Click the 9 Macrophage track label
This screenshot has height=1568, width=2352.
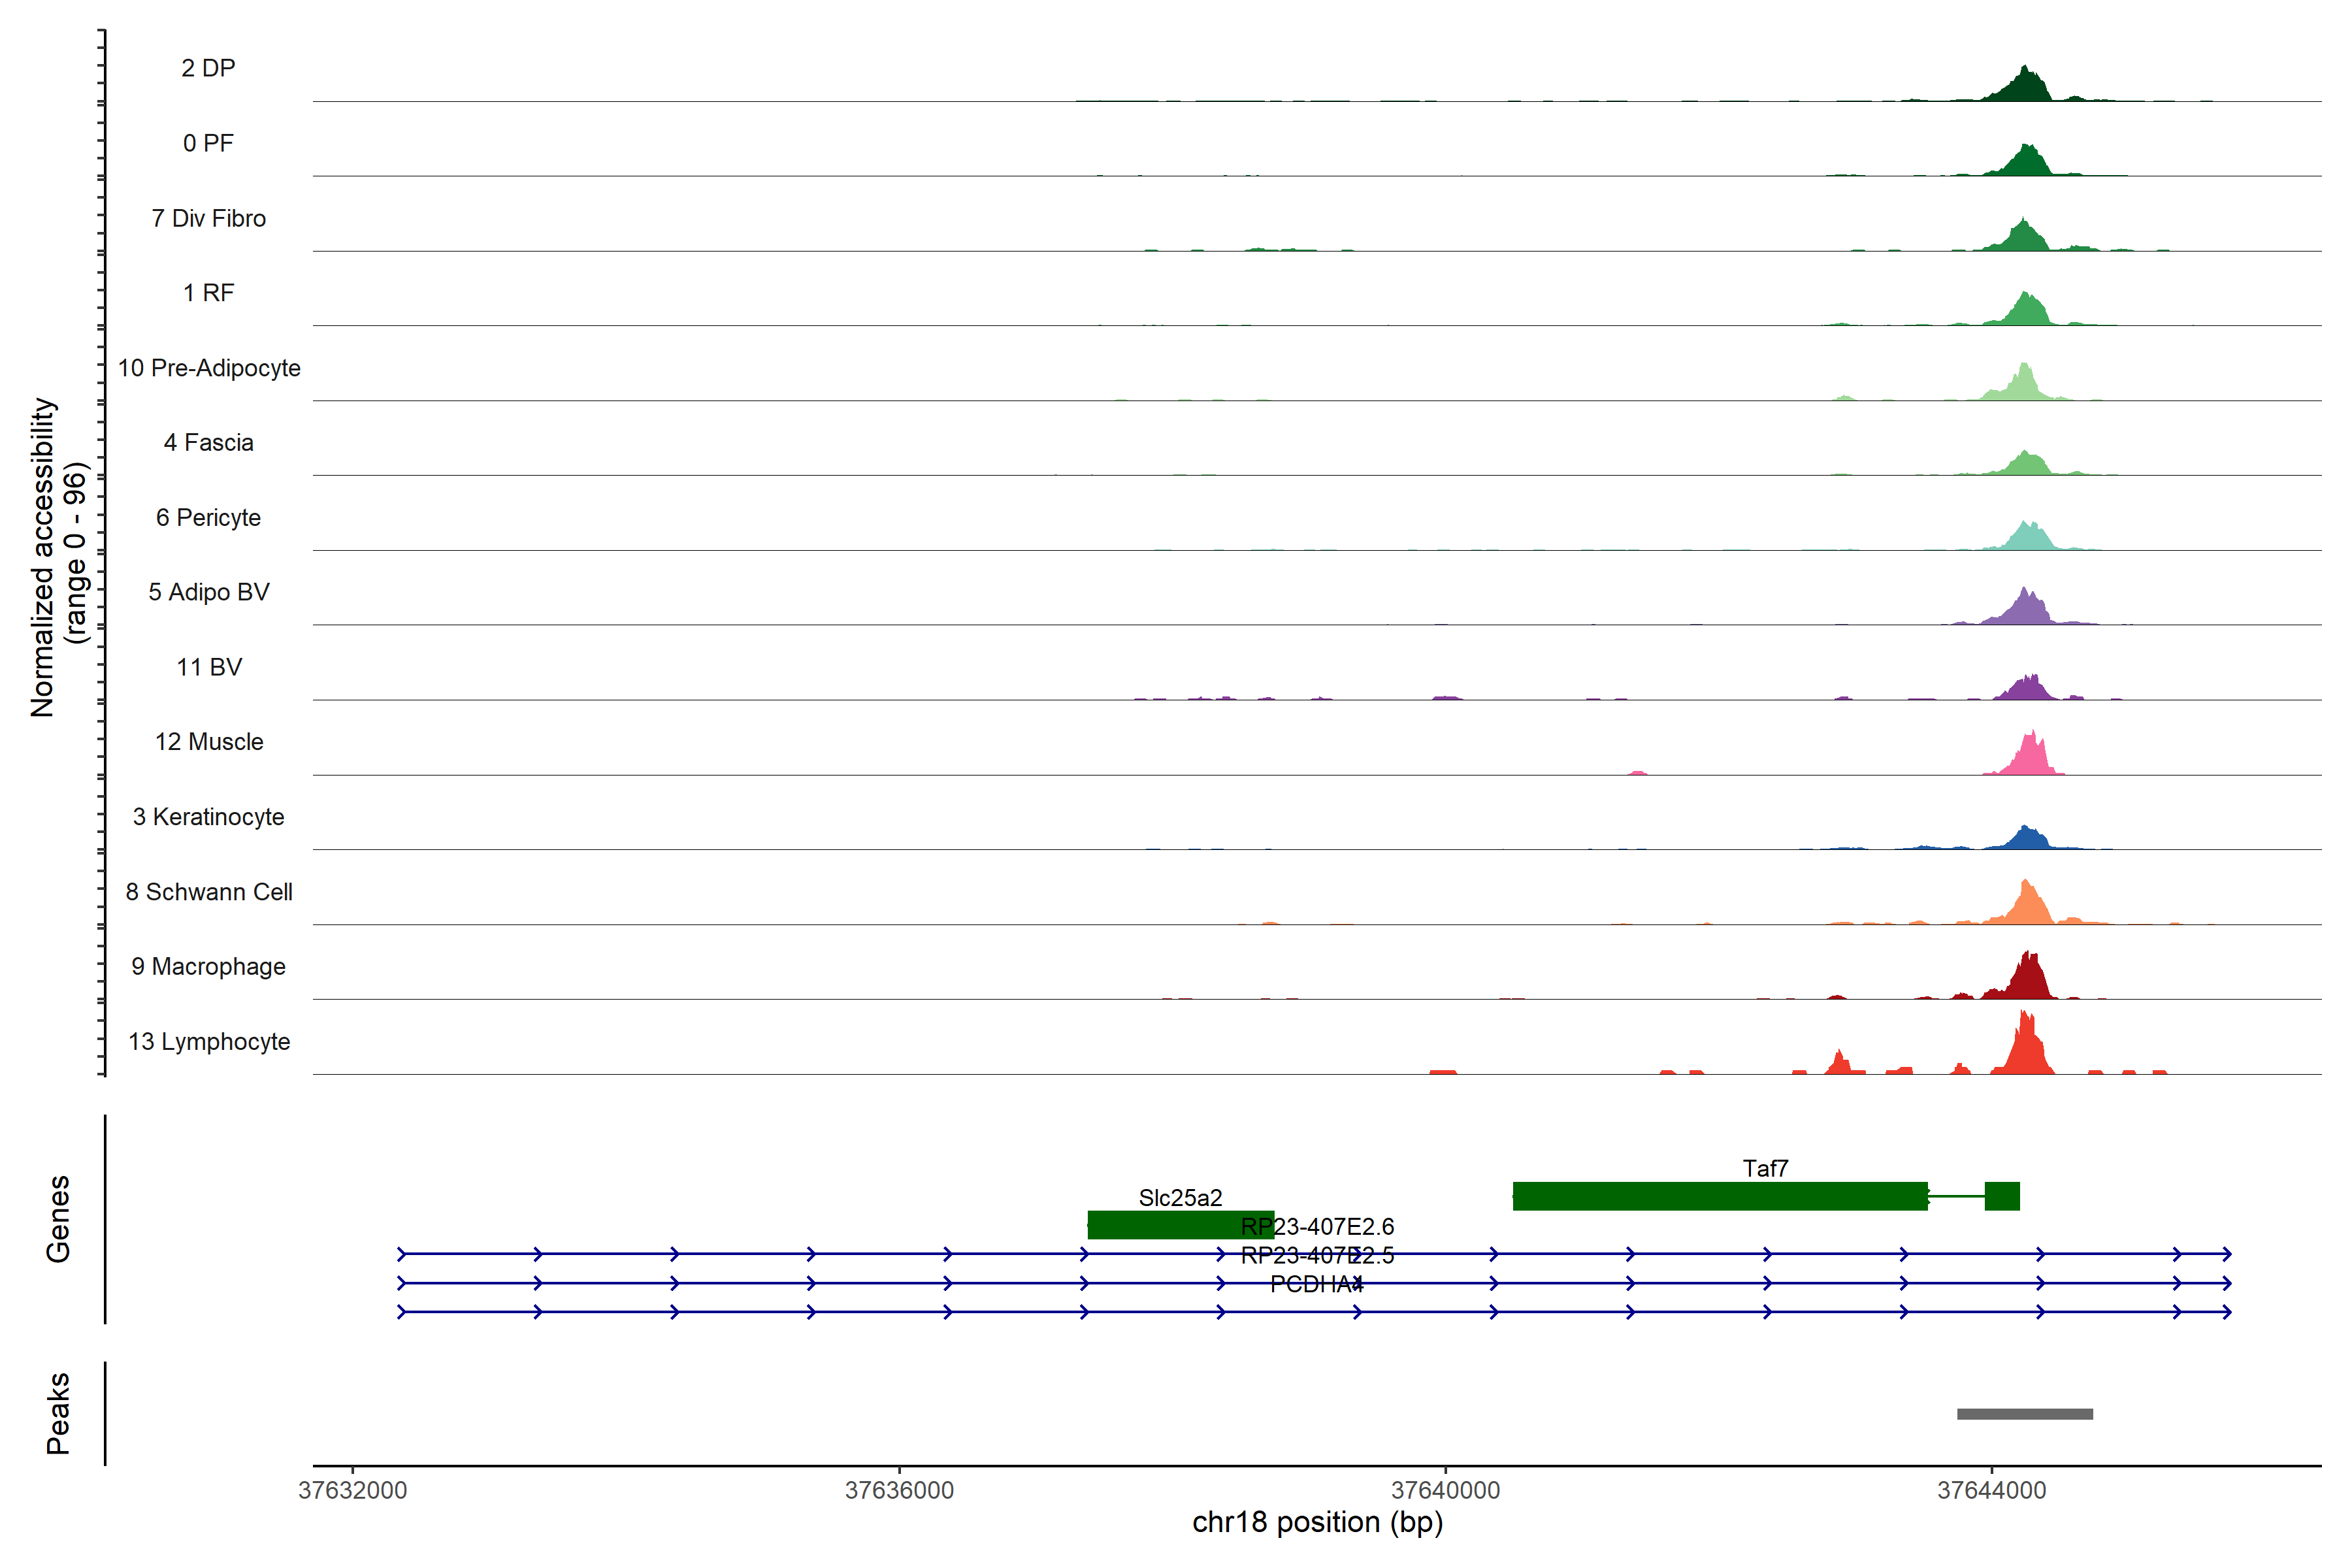[x=209, y=966]
